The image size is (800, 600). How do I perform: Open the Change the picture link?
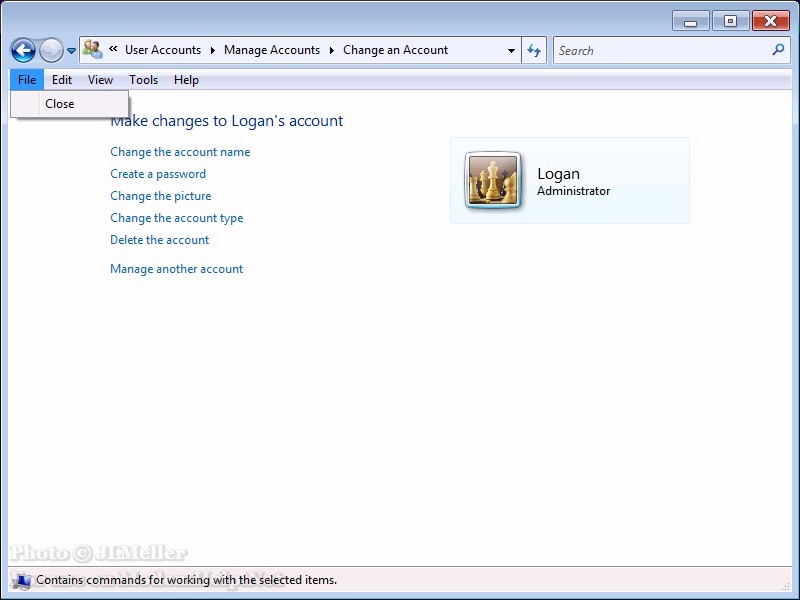[x=160, y=196]
